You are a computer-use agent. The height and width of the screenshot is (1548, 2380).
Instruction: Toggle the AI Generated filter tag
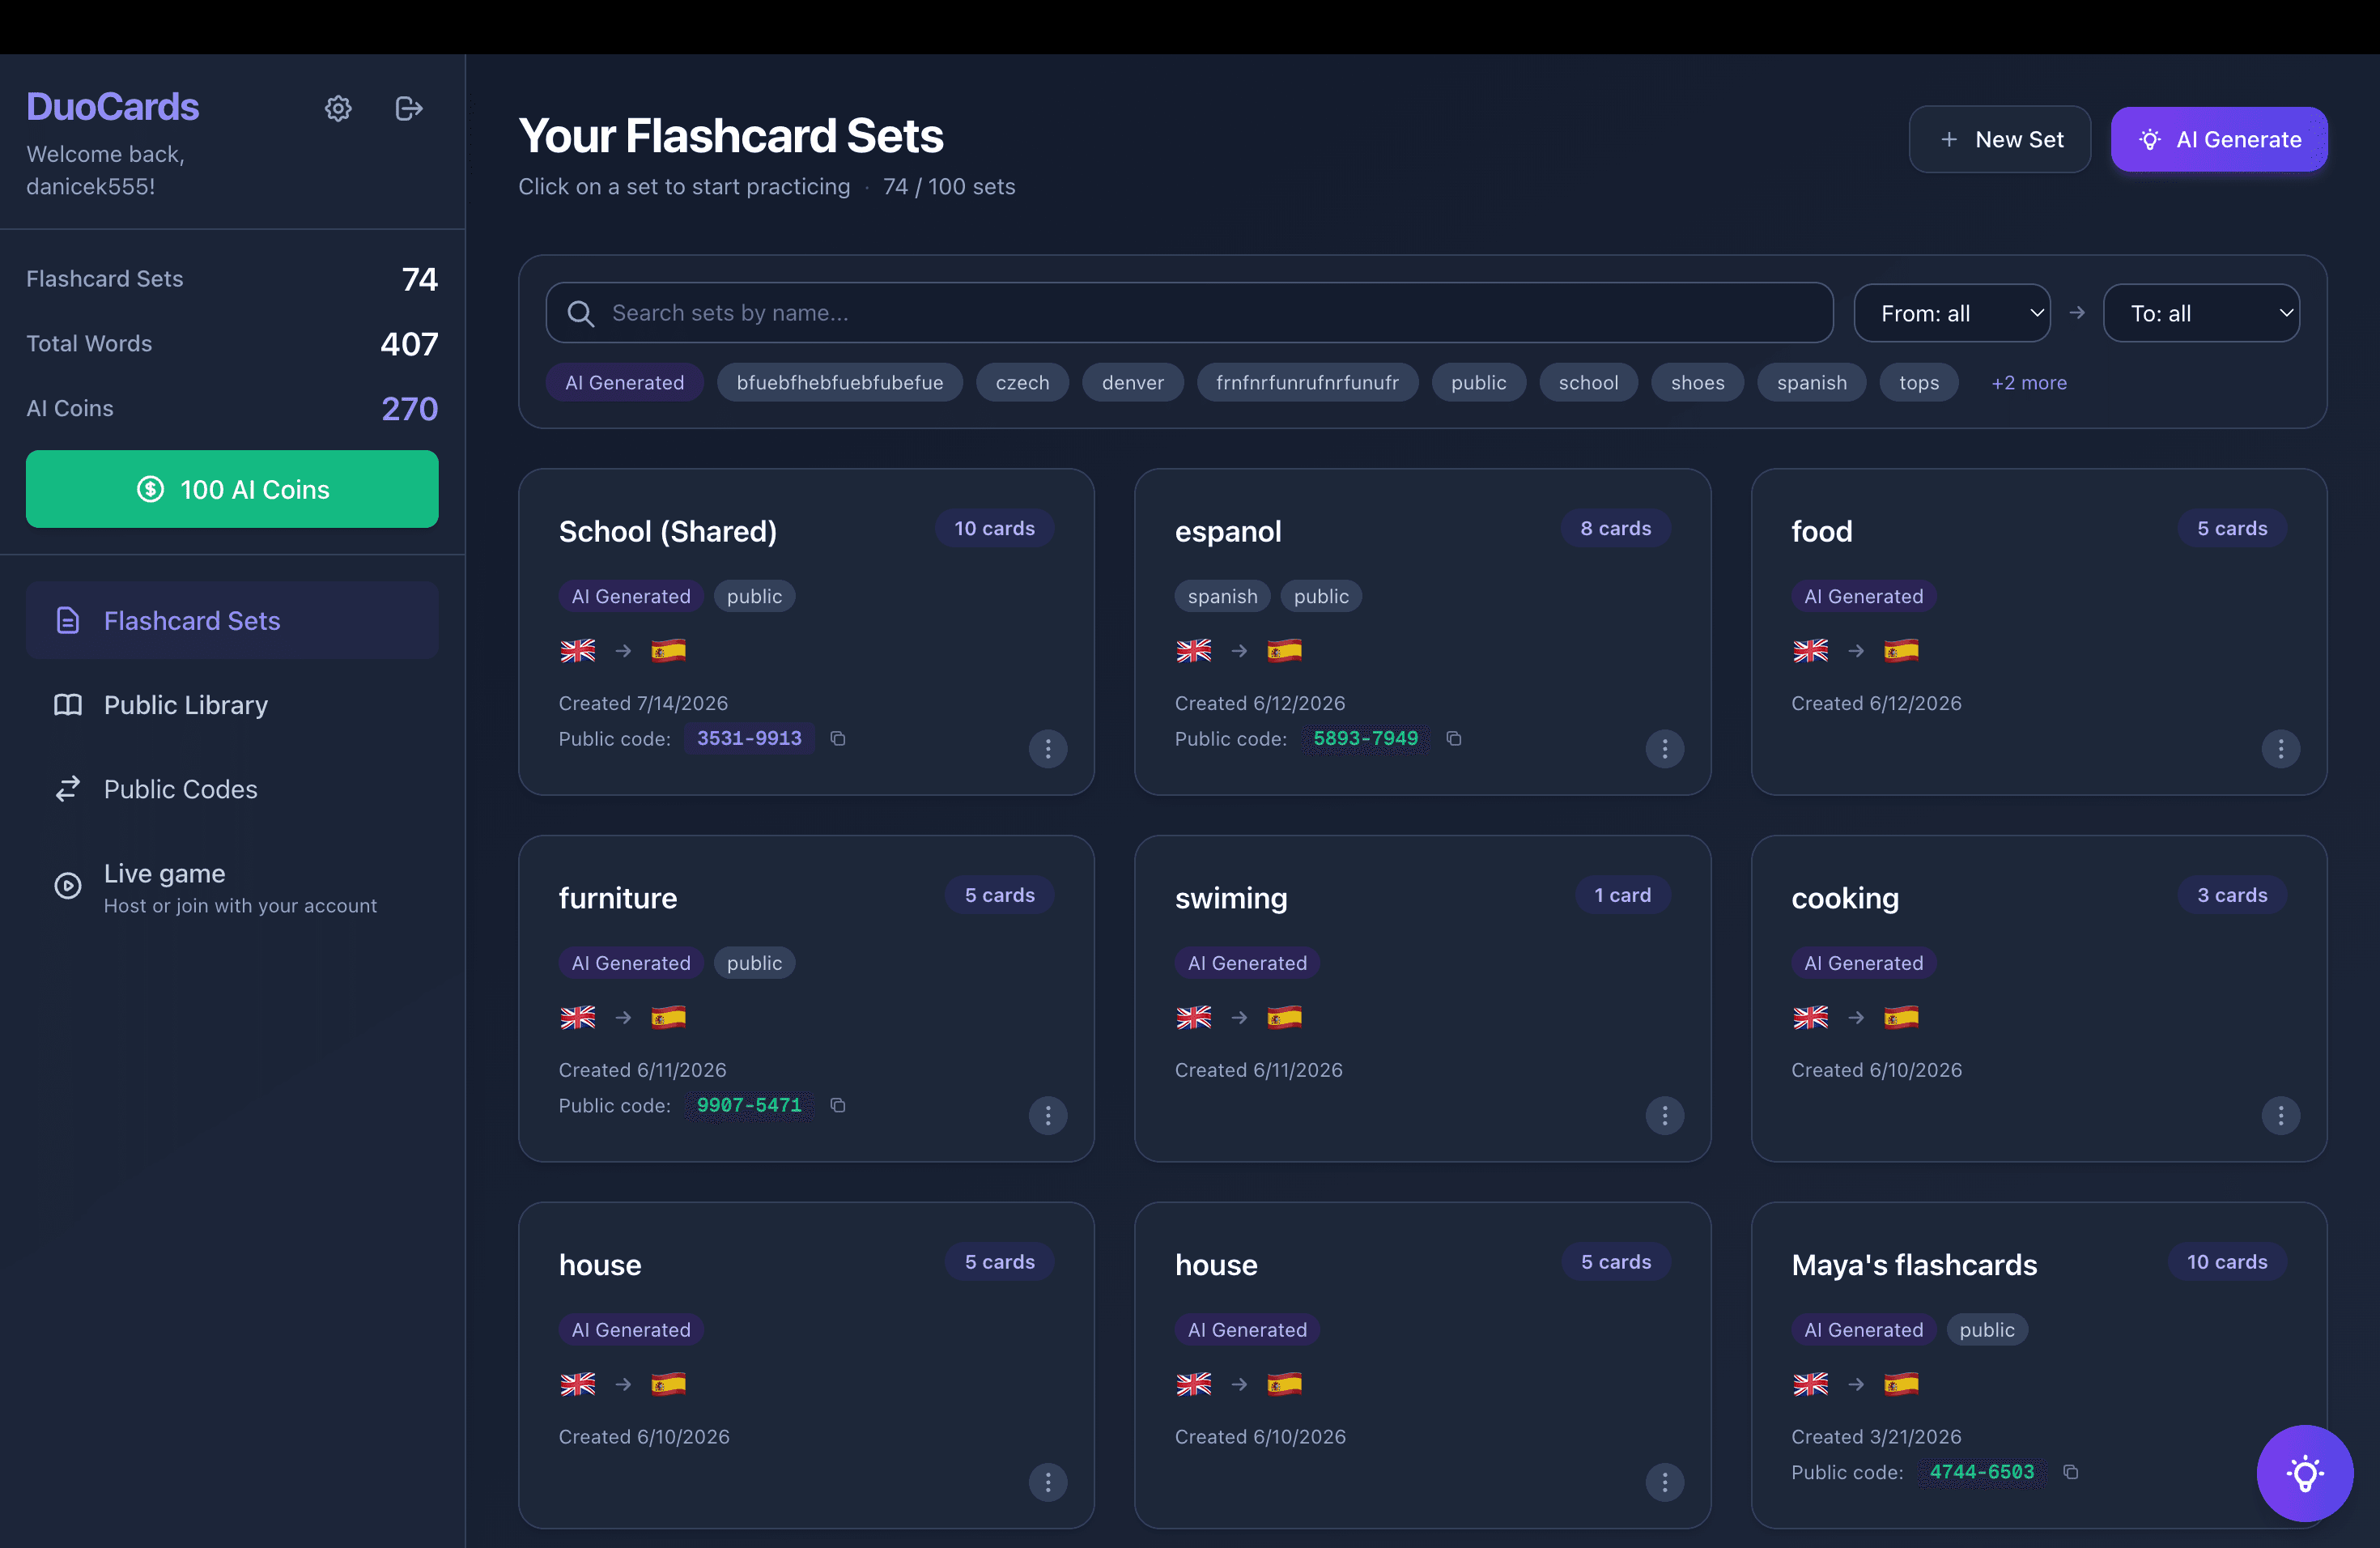tap(625, 382)
